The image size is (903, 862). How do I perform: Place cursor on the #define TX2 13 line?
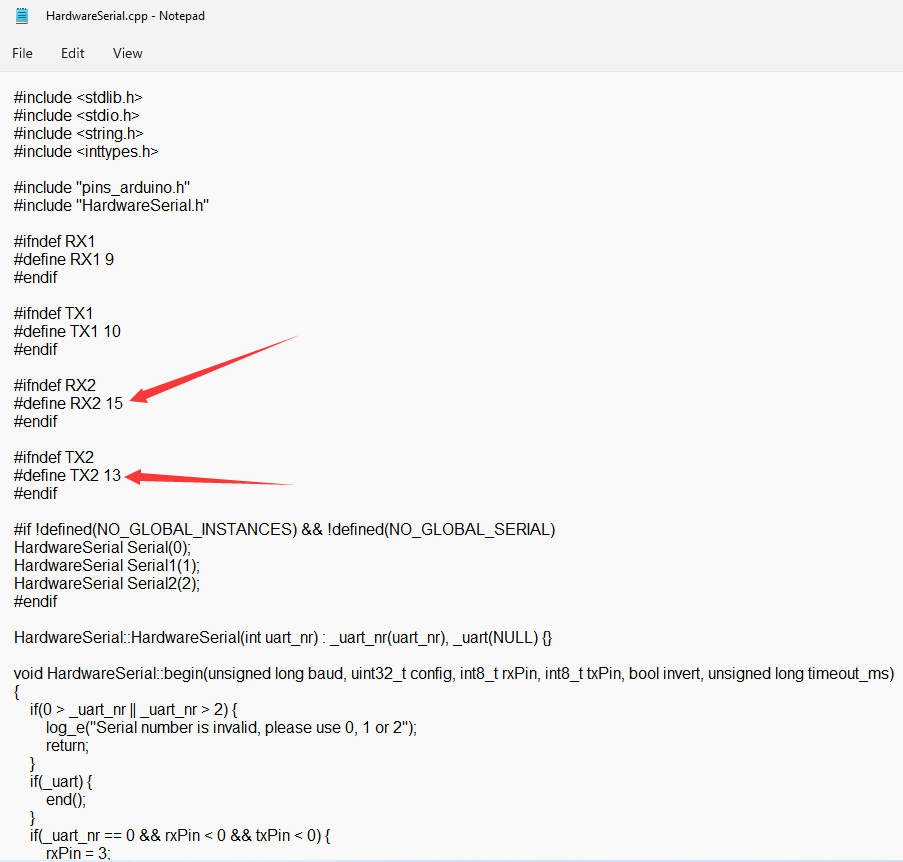(67, 476)
